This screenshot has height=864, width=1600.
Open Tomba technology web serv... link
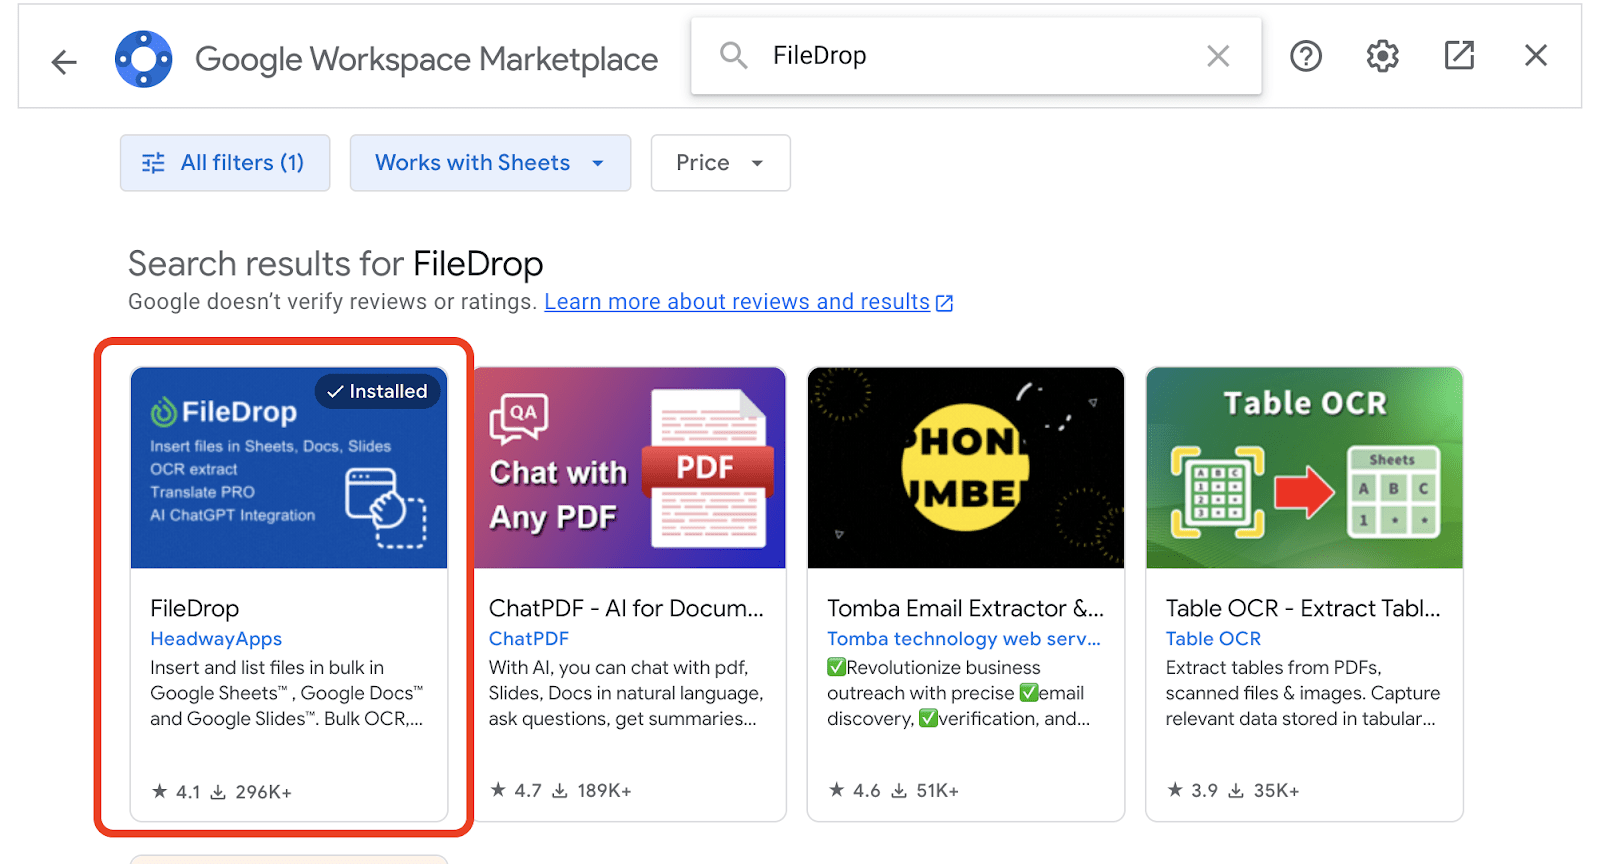964,639
